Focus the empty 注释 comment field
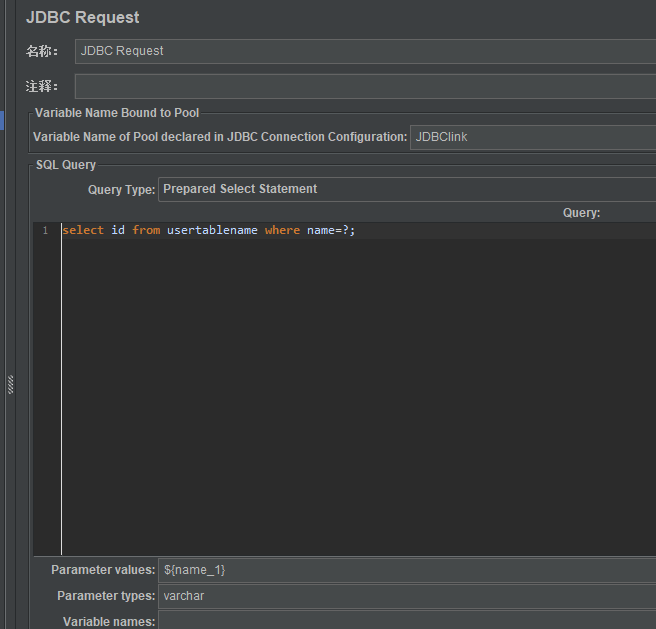This screenshot has height=629, width=656. [365, 87]
